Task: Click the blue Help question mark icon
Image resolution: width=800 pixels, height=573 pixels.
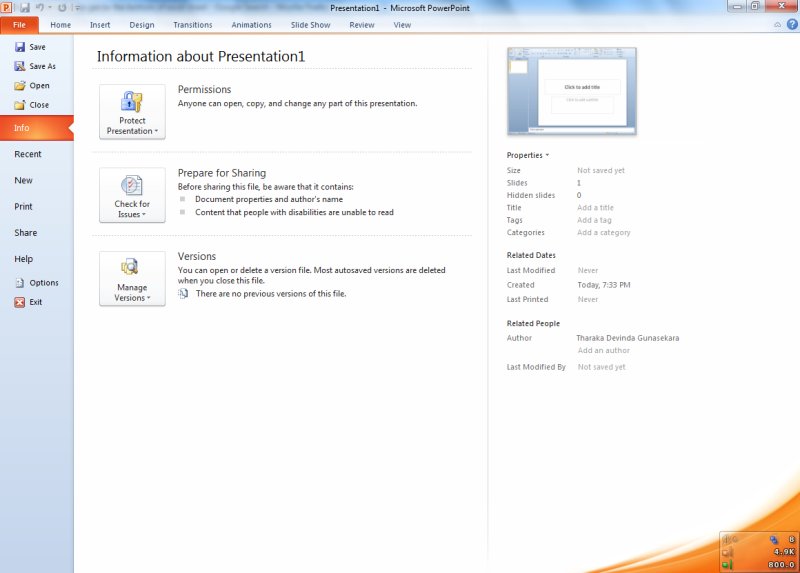Action: click(x=792, y=24)
